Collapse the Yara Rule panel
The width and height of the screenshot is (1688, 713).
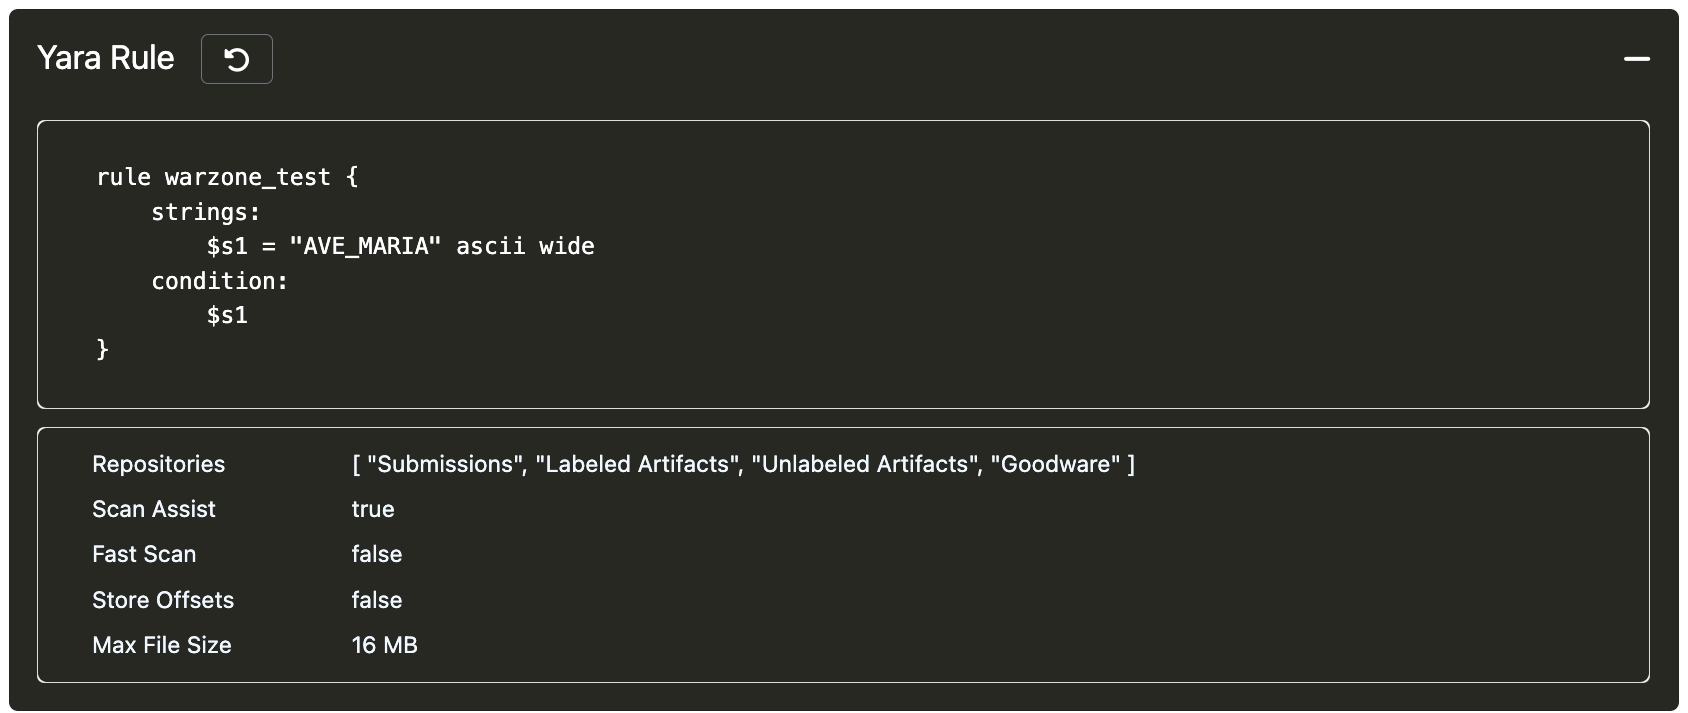1636,59
